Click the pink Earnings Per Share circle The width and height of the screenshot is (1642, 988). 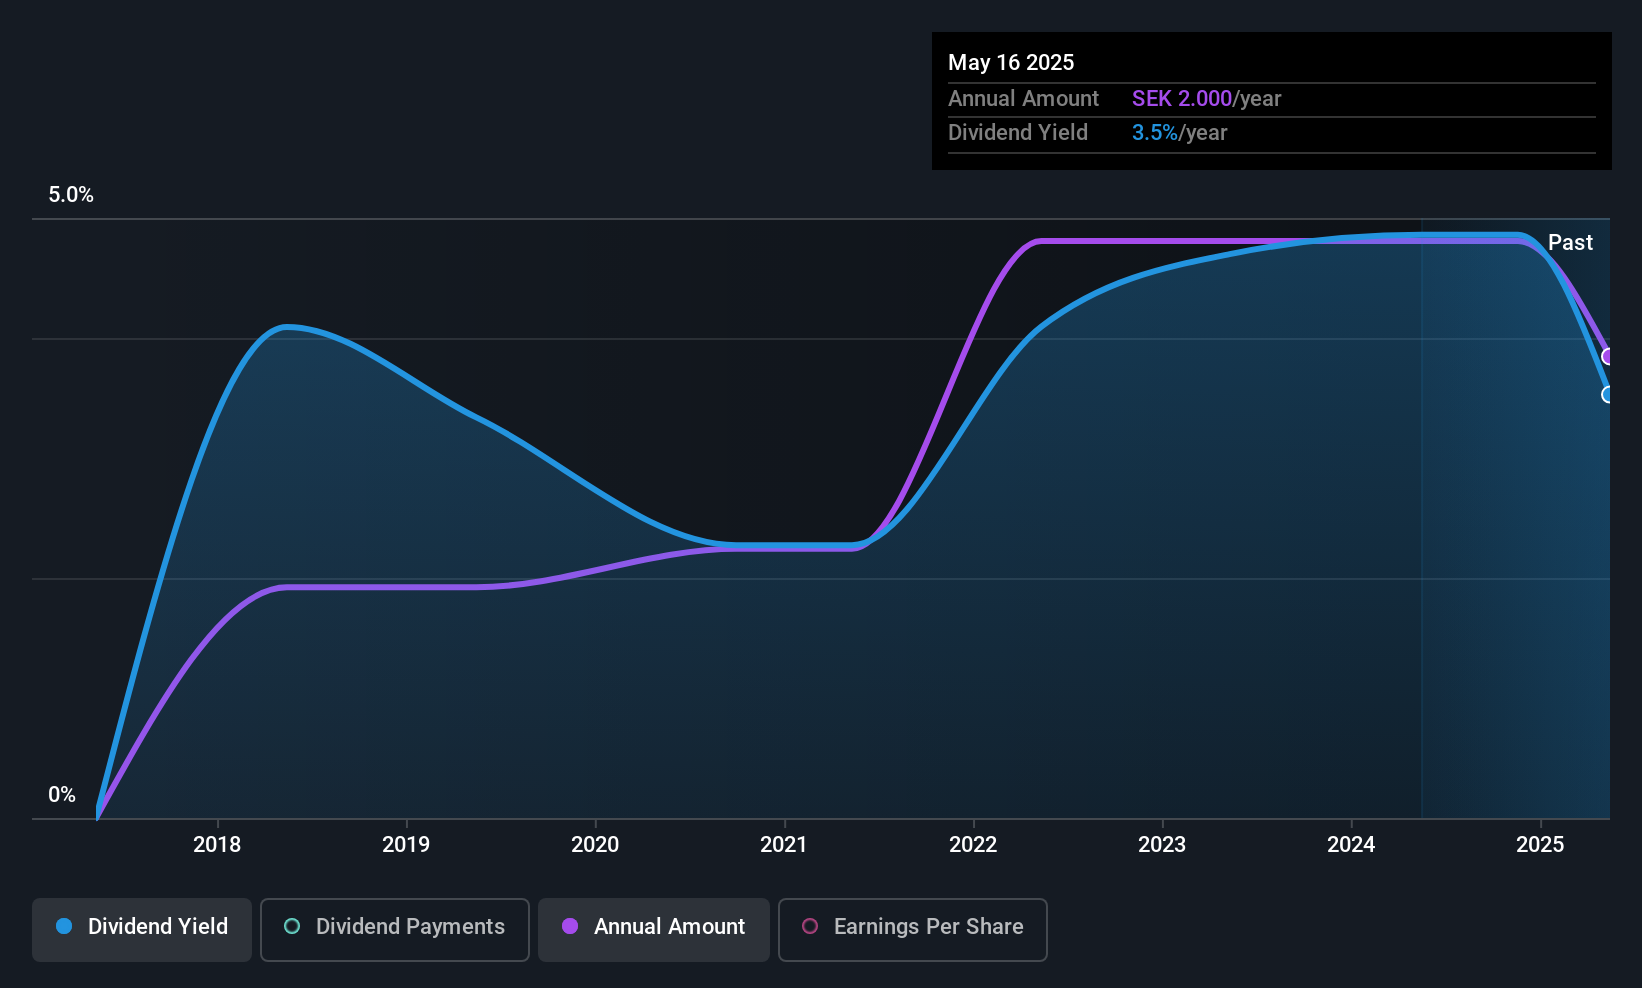810,926
